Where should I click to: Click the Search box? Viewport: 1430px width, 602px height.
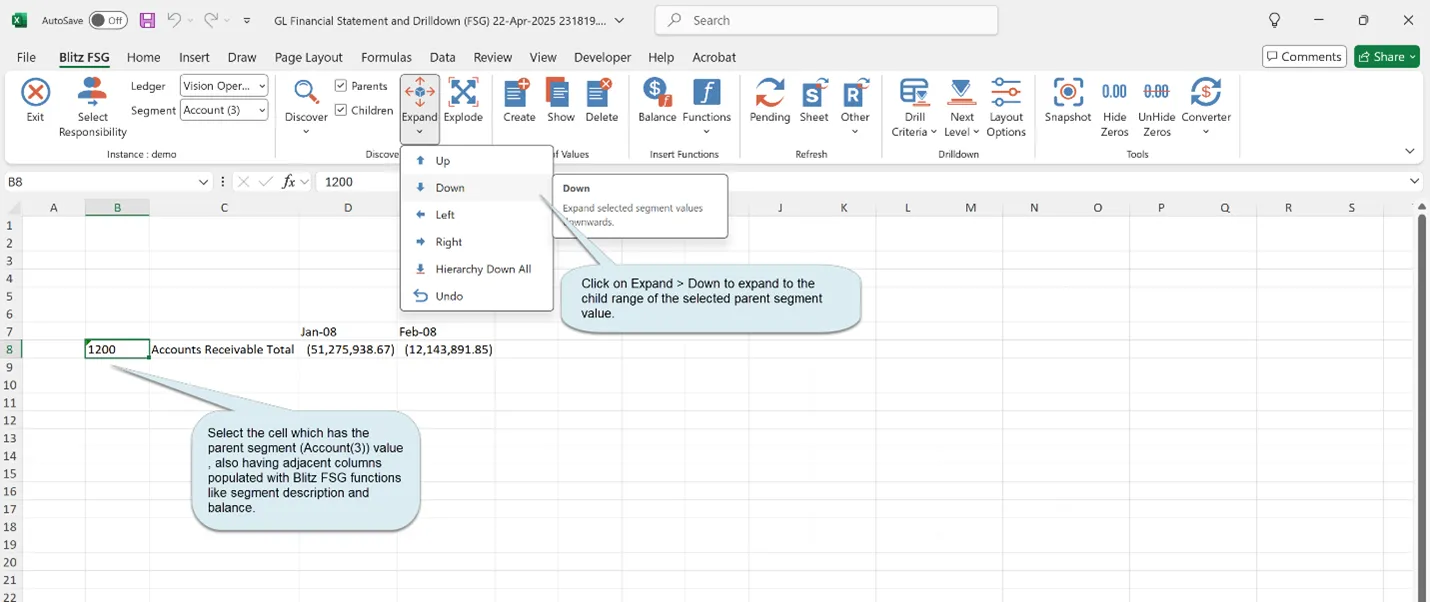click(826, 20)
